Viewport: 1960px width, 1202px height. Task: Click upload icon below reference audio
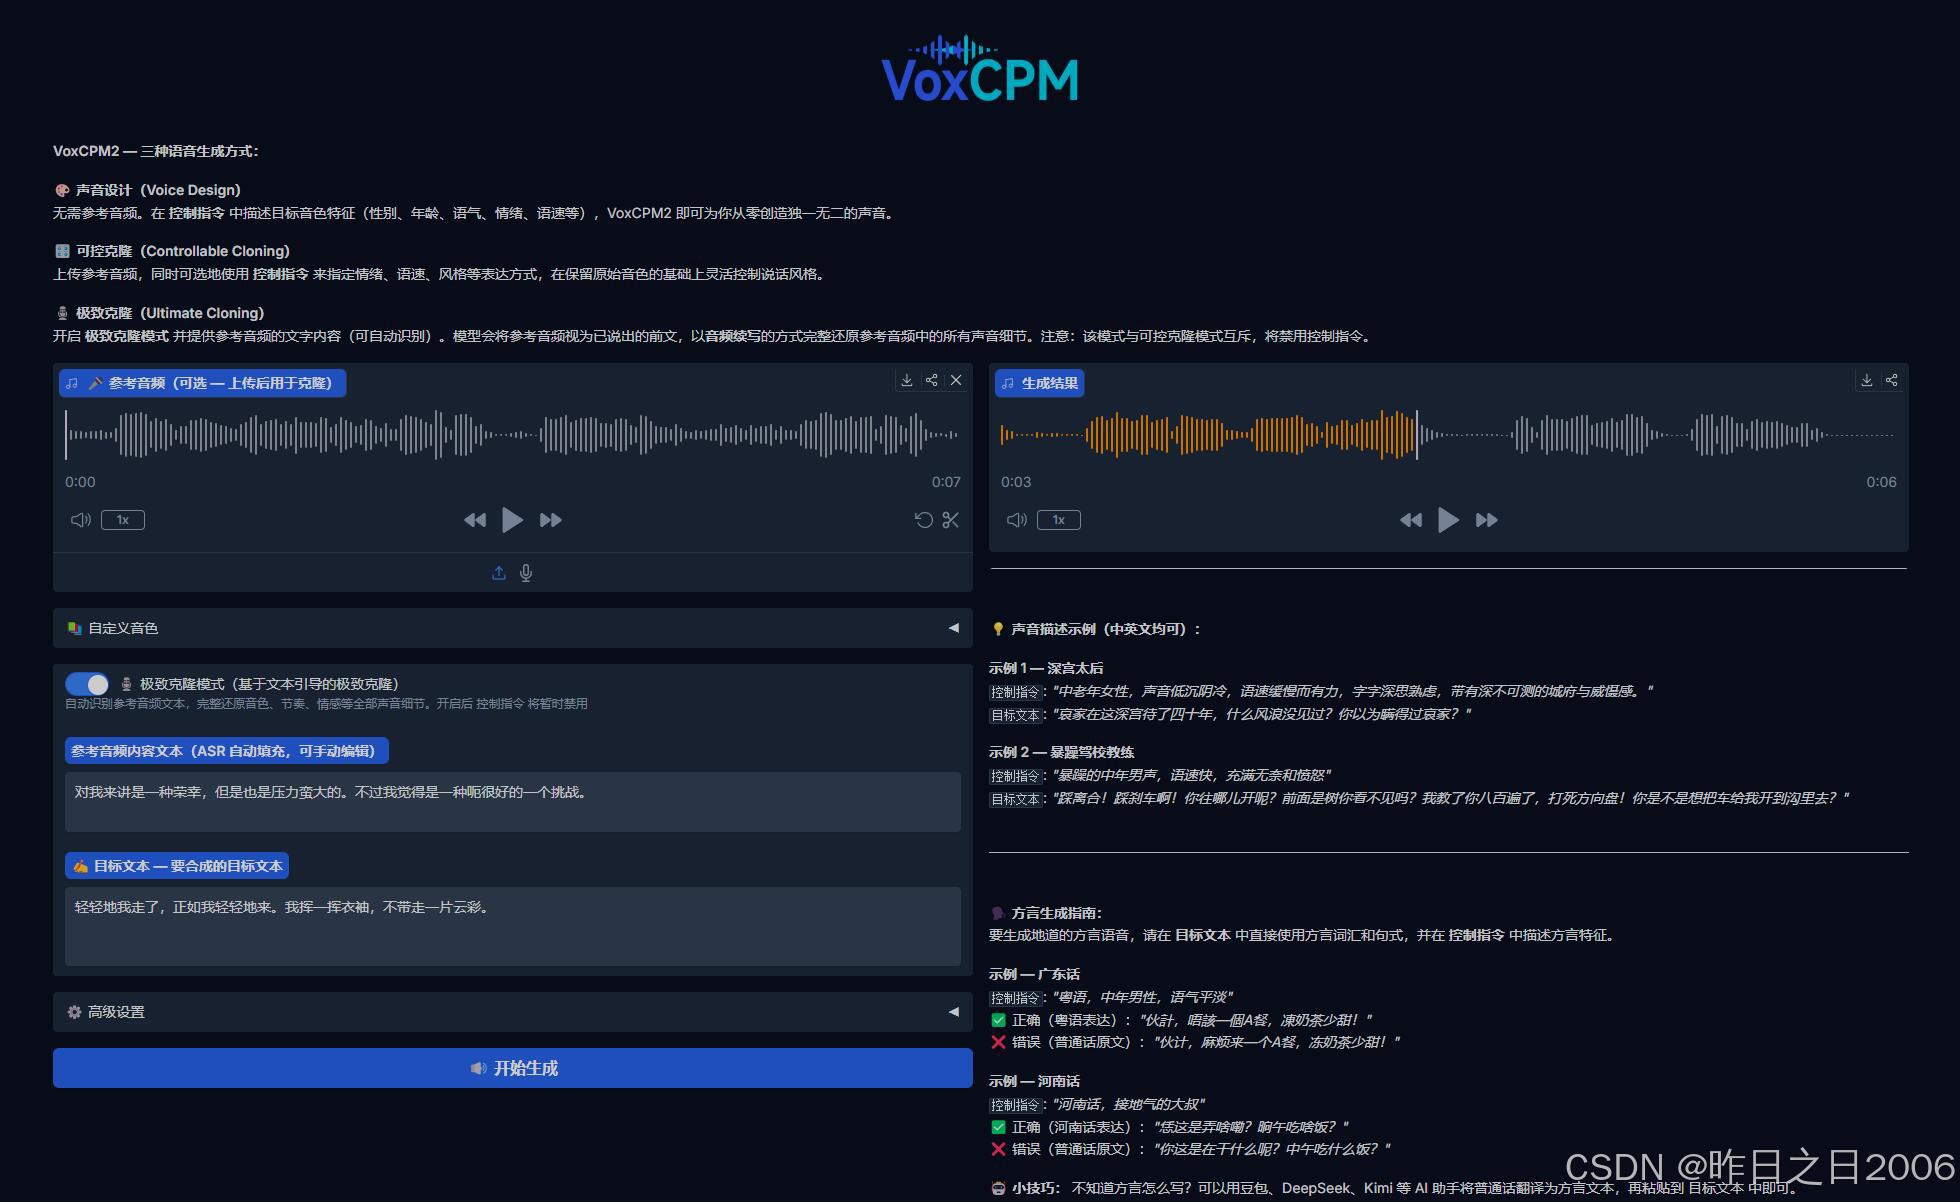coord(499,573)
